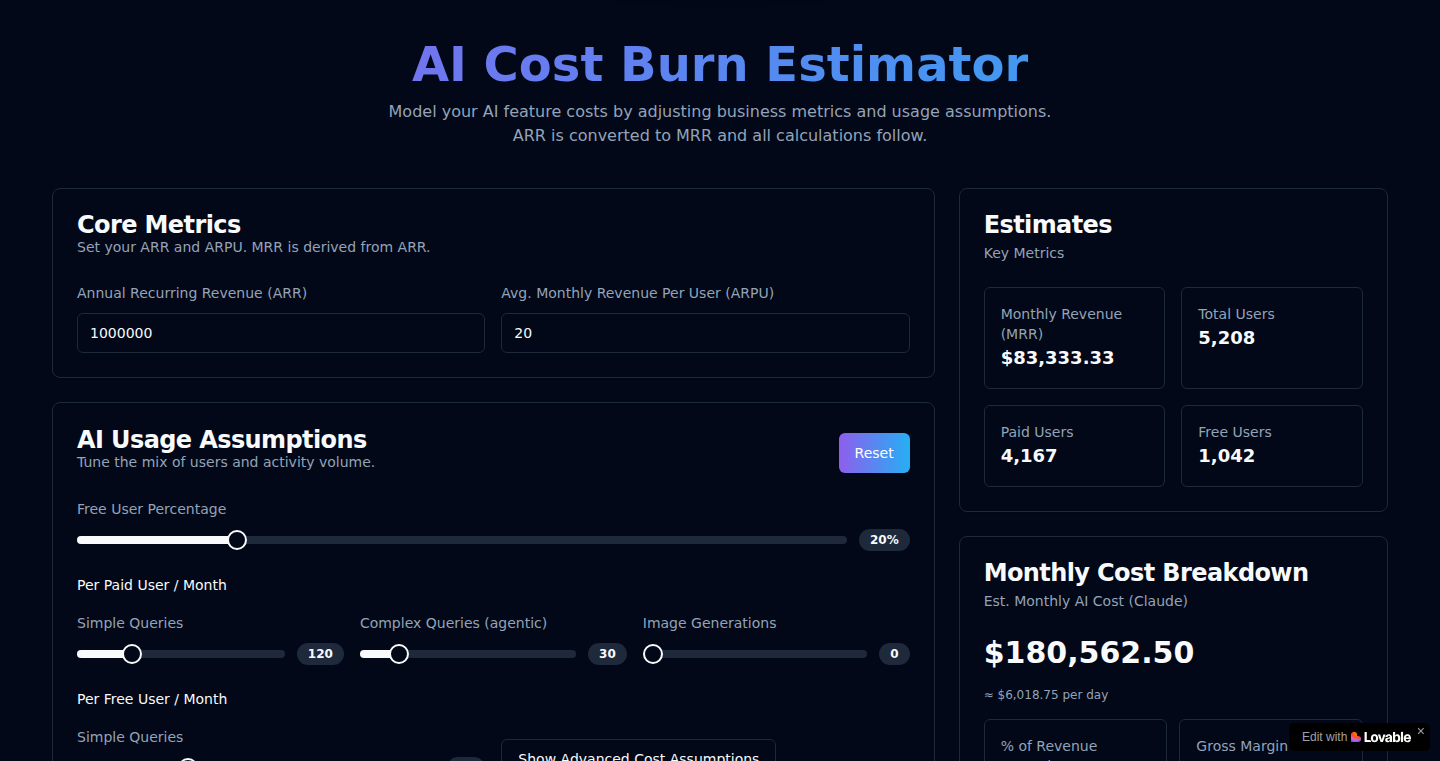
Task: Click the Free User Percentage slider handle
Action: pyautogui.click(x=237, y=540)
